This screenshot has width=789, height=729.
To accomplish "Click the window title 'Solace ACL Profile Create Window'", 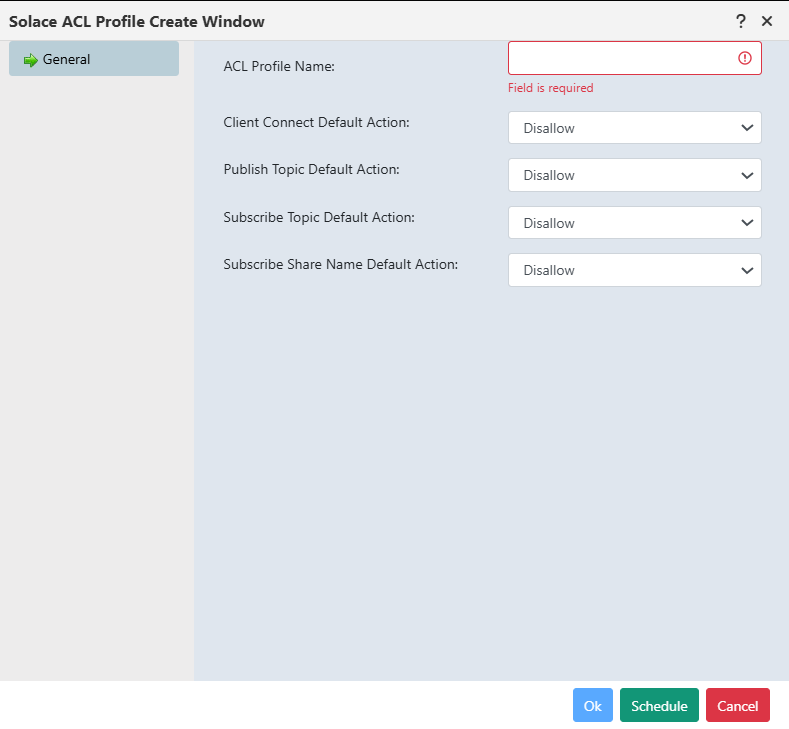I will click(x=137, y=22).
